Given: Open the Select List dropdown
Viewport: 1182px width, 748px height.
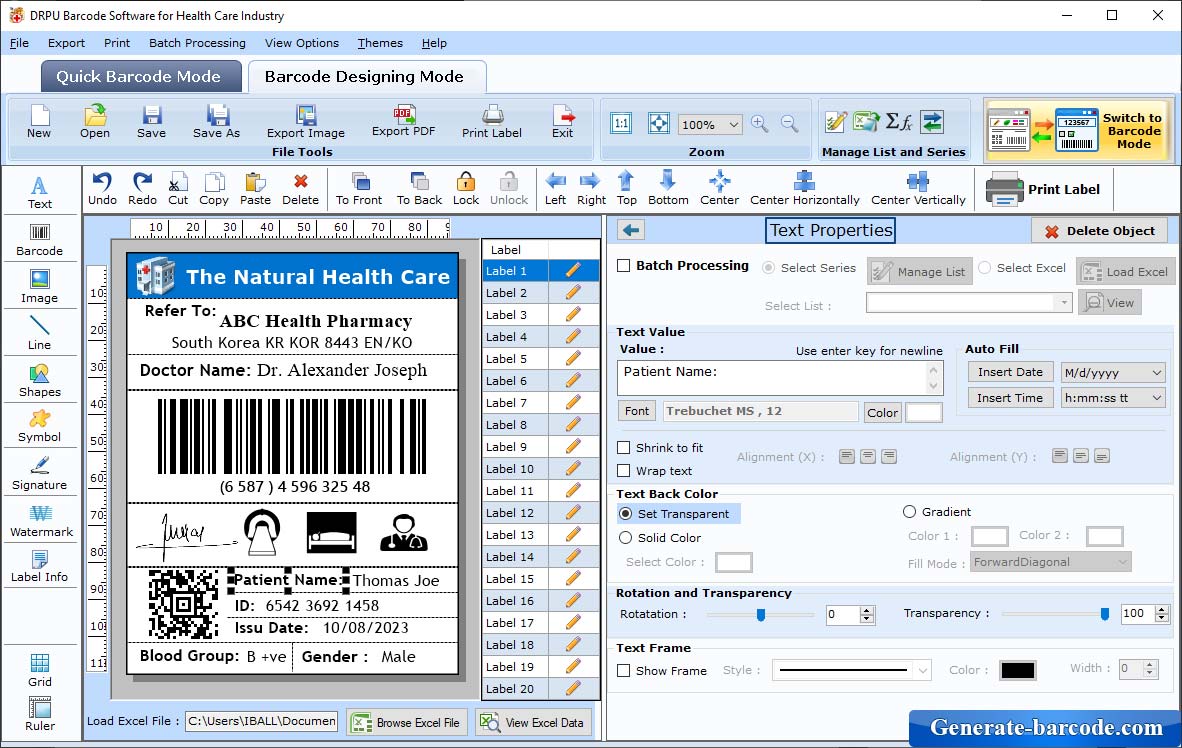Looking at the screenshot, I should coord(1064,303).
